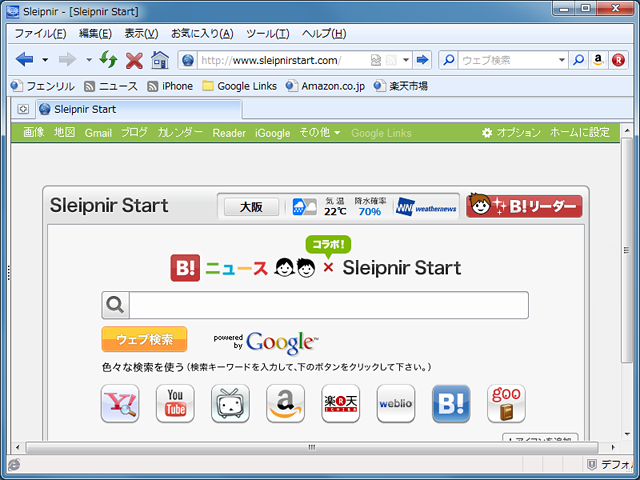Open the お気に入り(A) menu
Image resolution: width=640 pixels, height=480 pixels.
click(202, 33)
